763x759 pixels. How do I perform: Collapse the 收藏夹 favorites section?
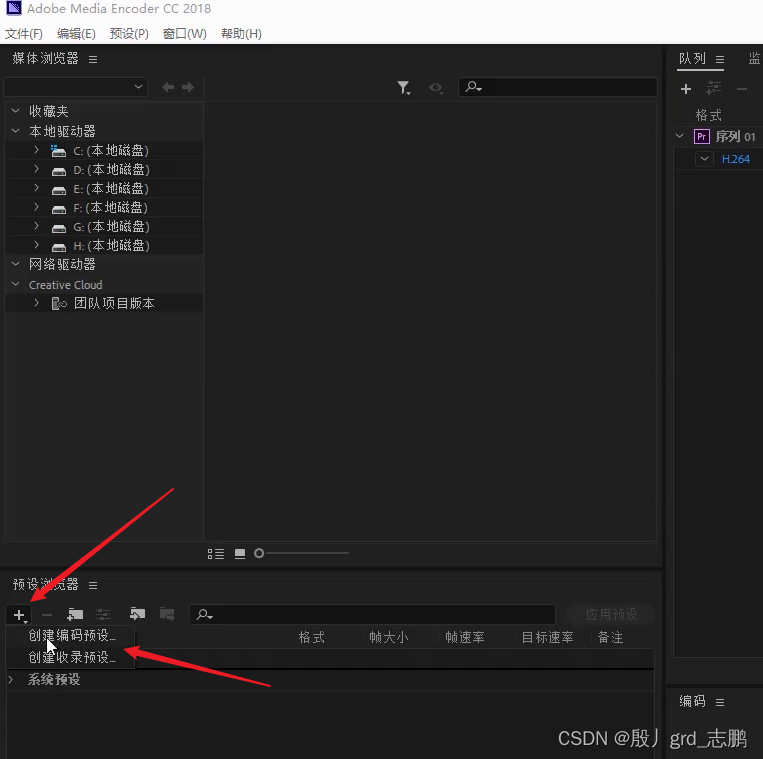click(x=16, y=111)
